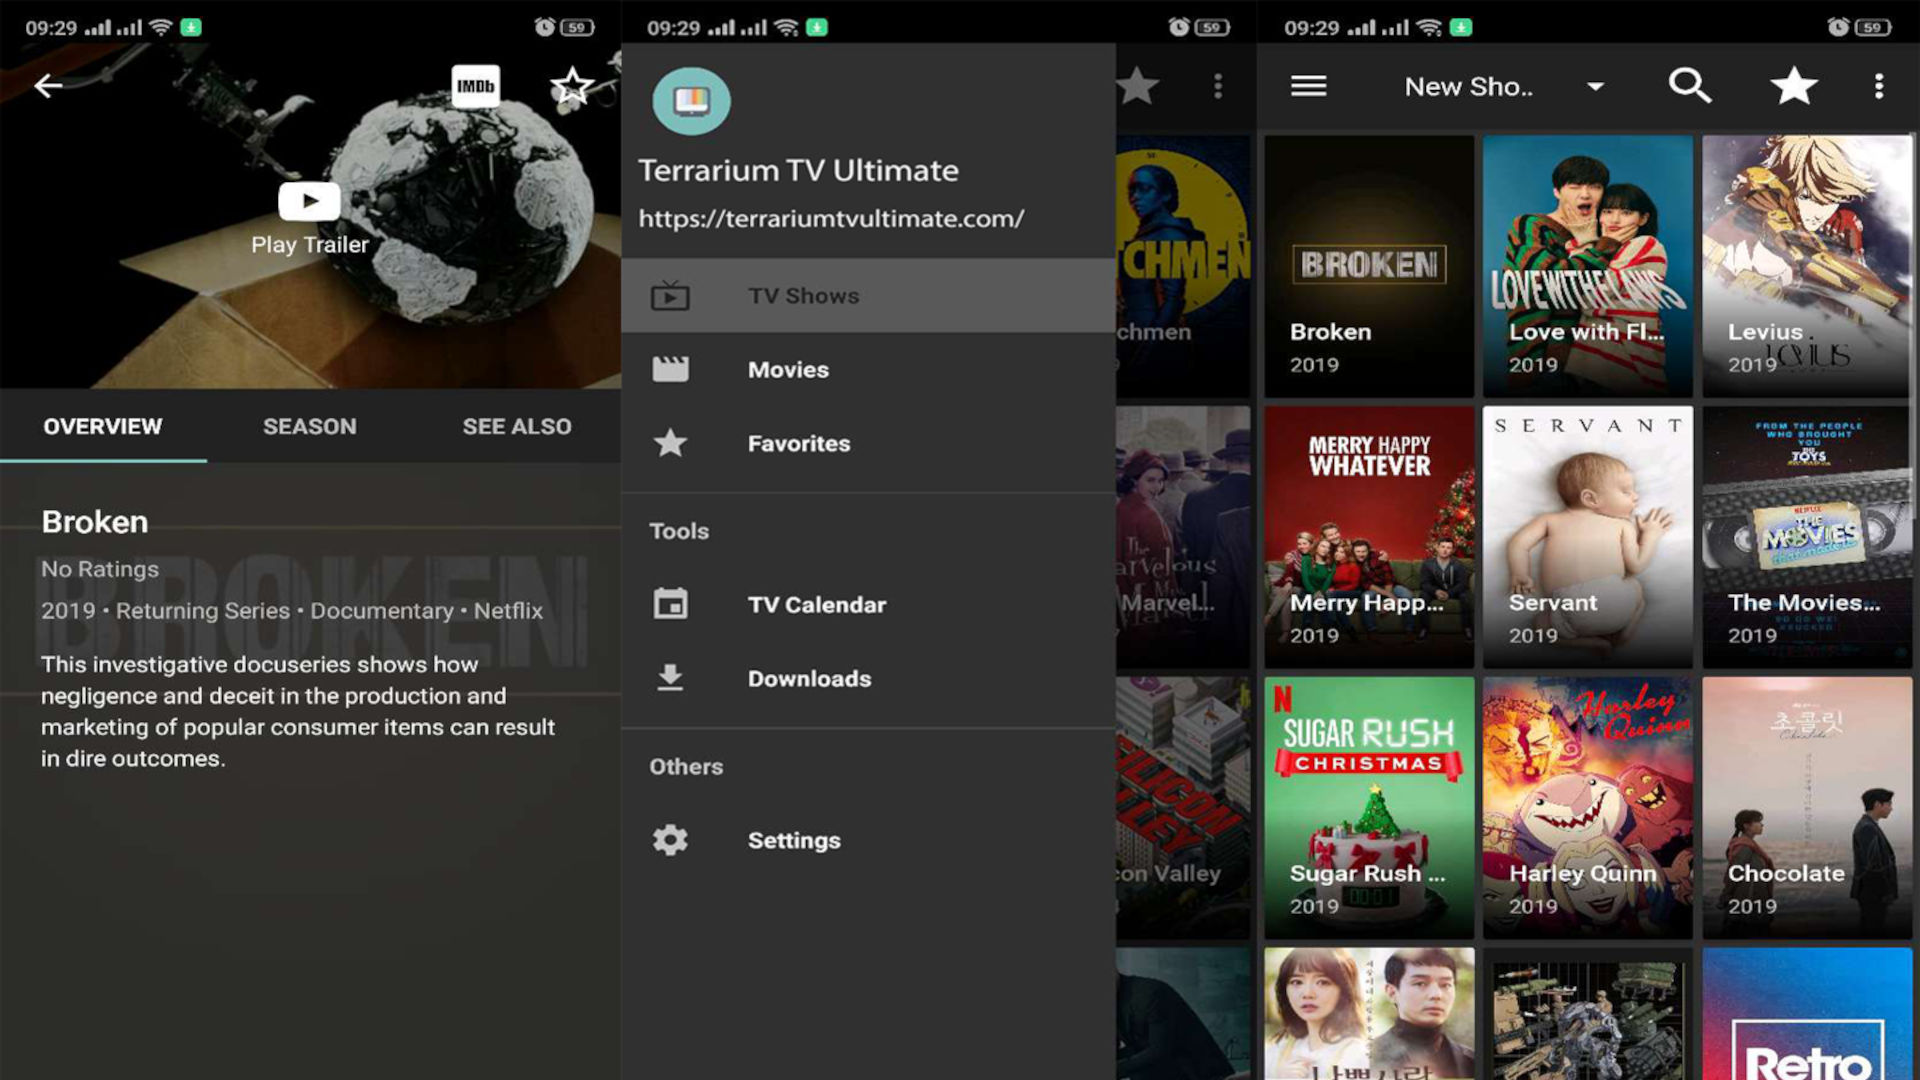Click the alarm icon in right status bar

pos(1837,27)
